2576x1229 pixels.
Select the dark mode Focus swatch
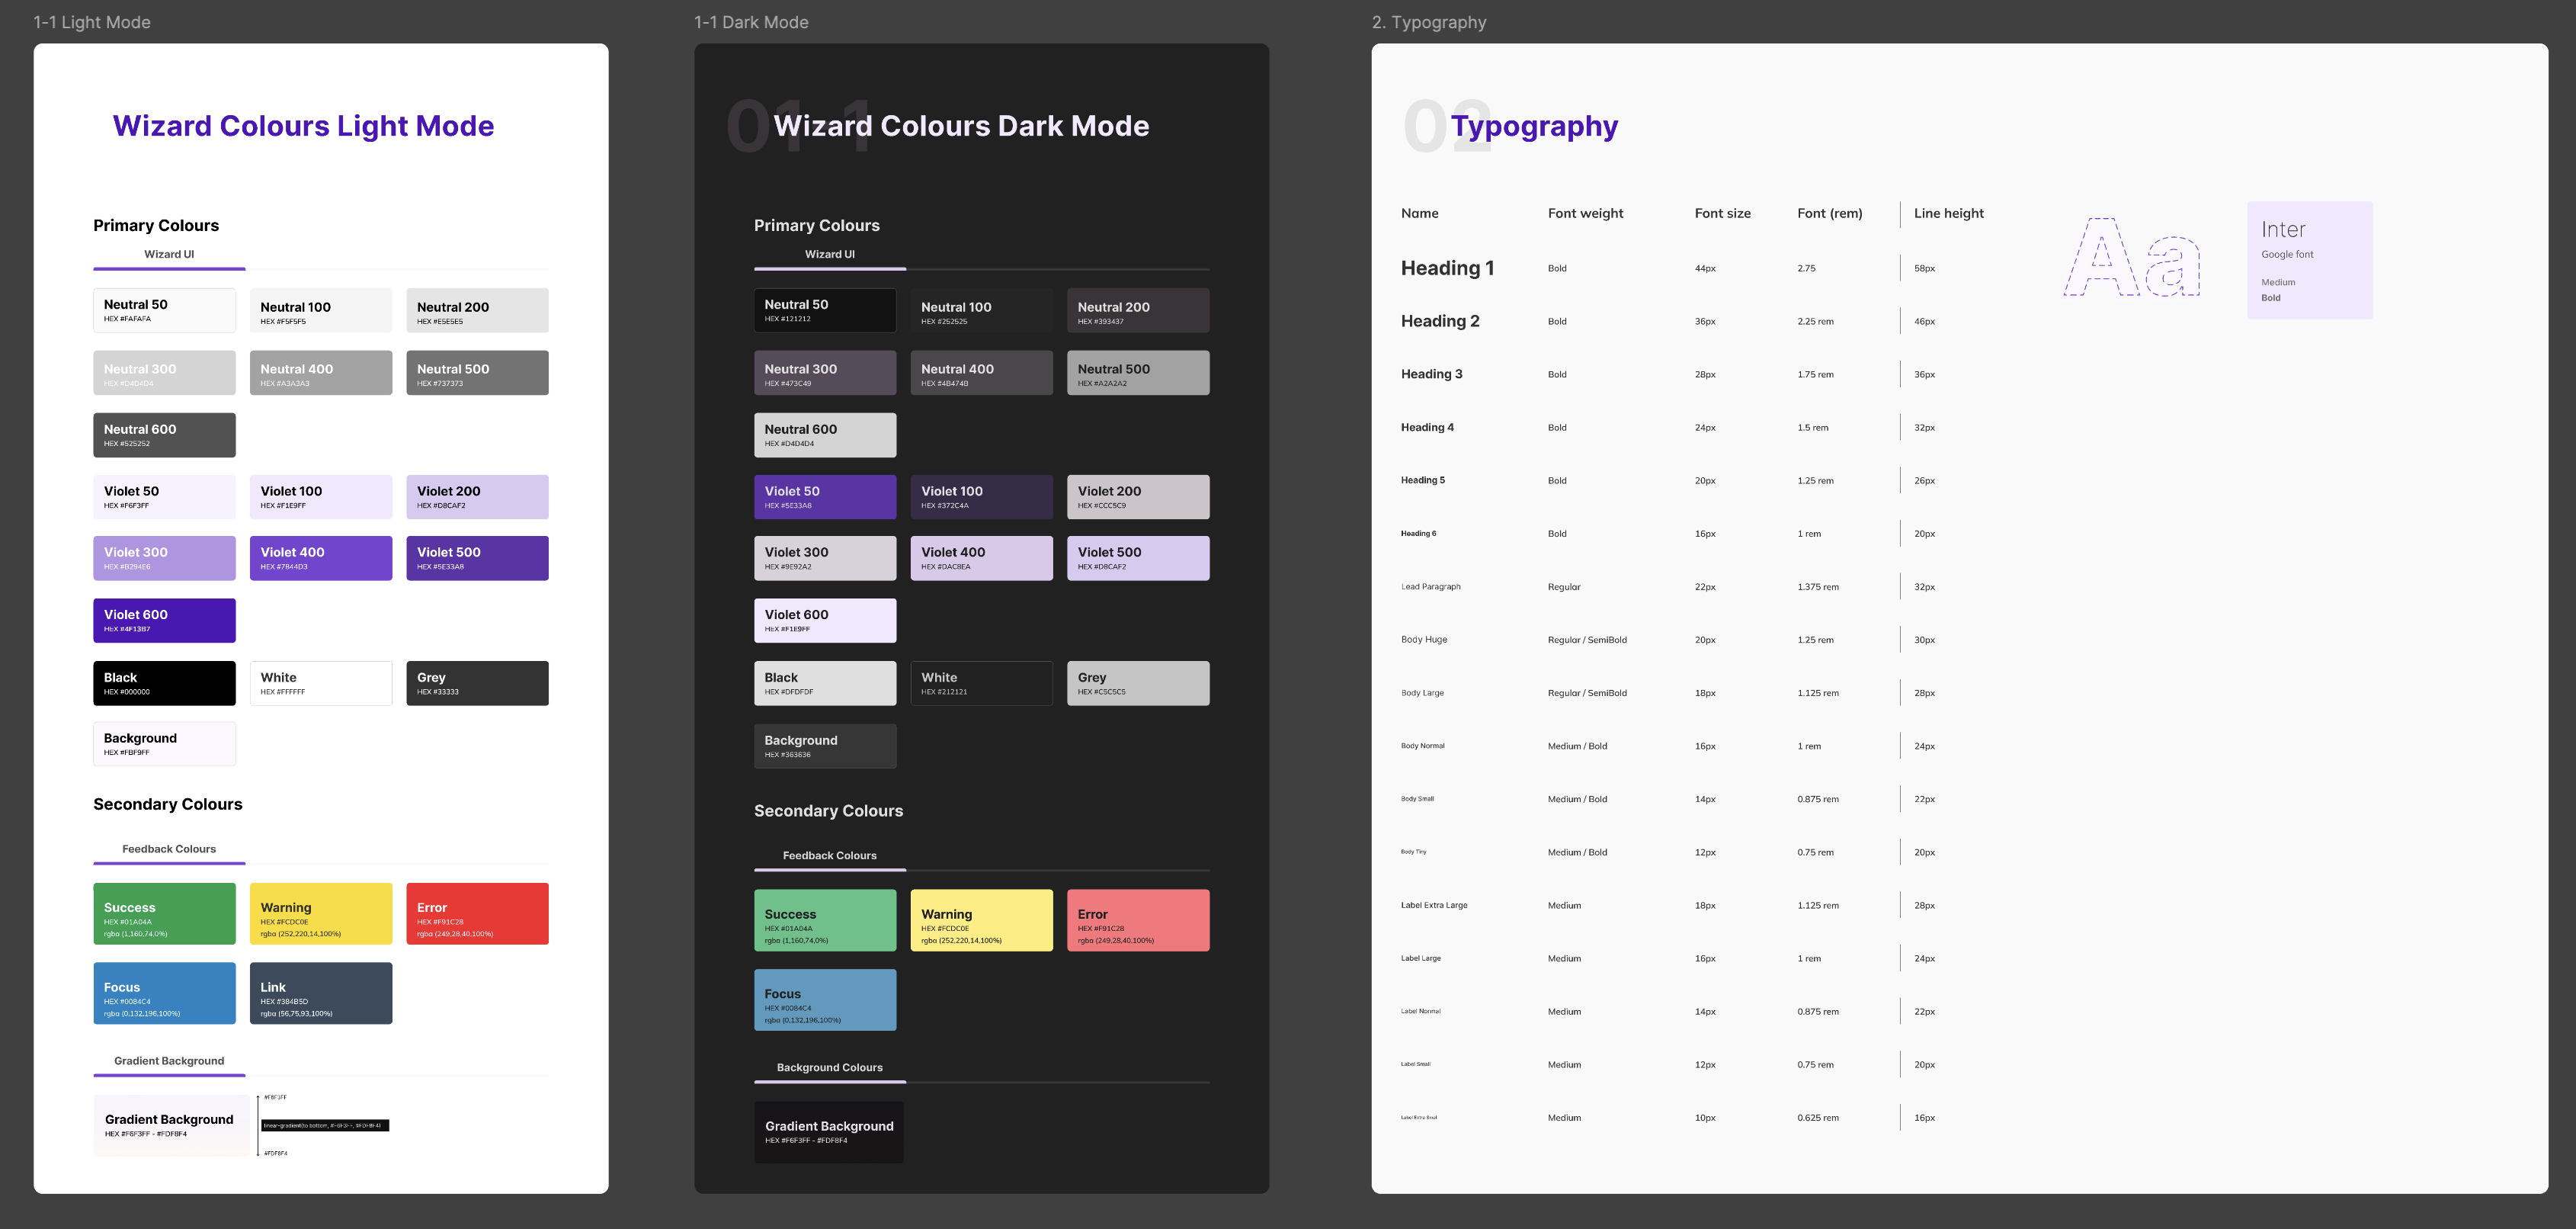pos(825,1000)
